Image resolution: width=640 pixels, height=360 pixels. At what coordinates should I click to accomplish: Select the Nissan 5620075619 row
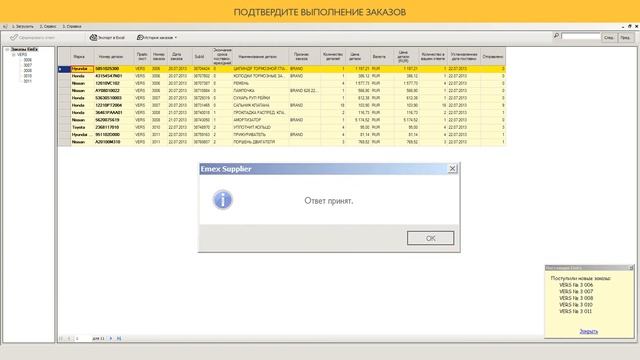(282, 120)
